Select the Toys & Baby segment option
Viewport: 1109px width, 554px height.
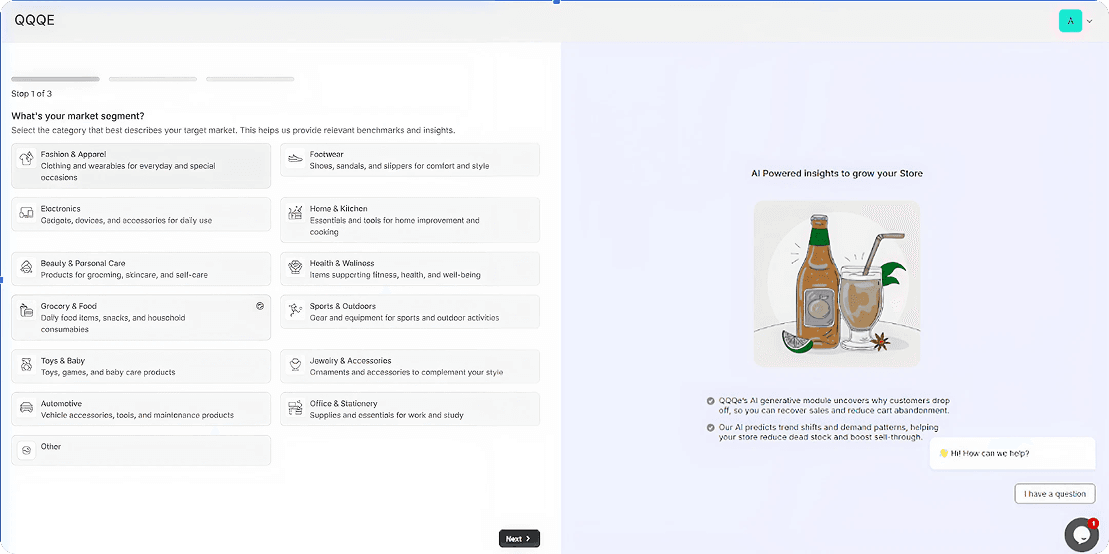click(141, 366)
